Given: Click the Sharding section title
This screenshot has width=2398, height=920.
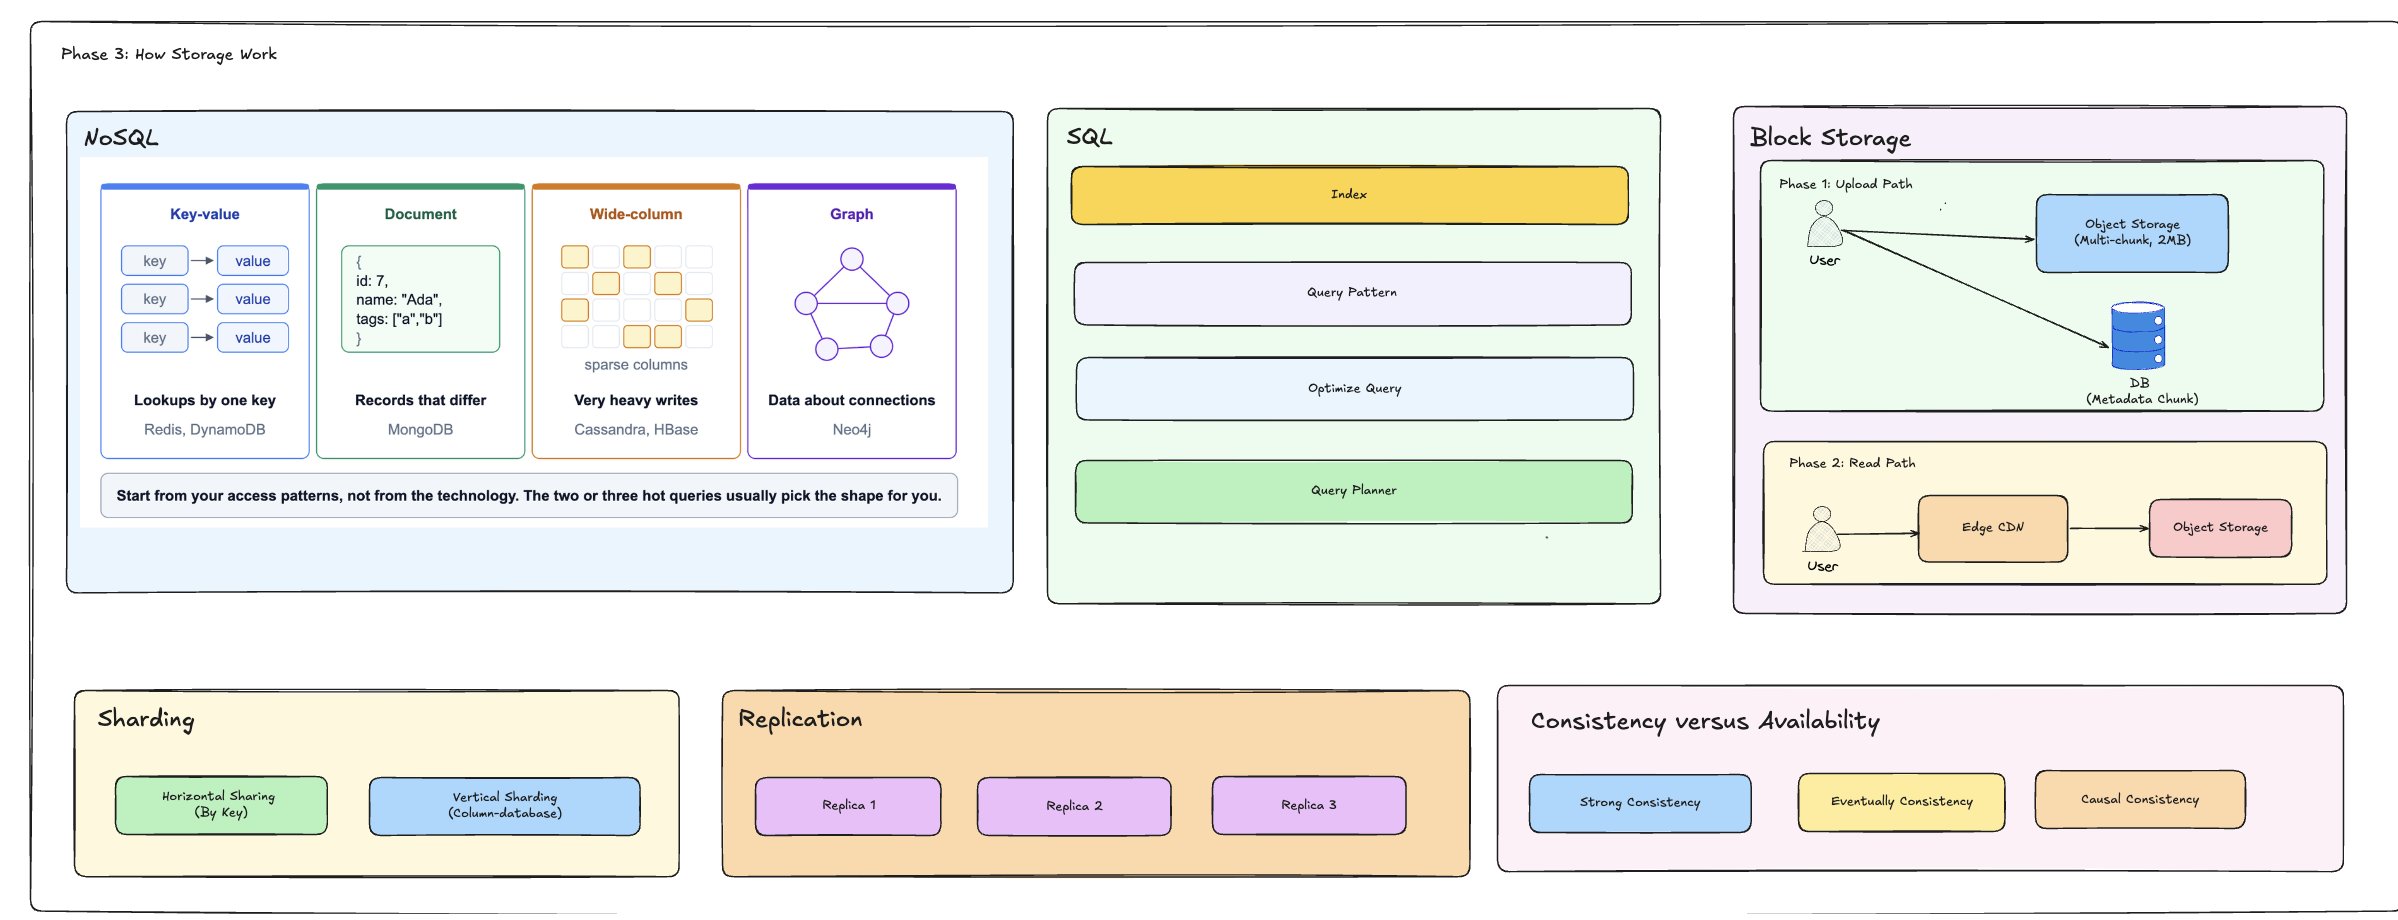Looking at the screenshot, I should point(146,719).
